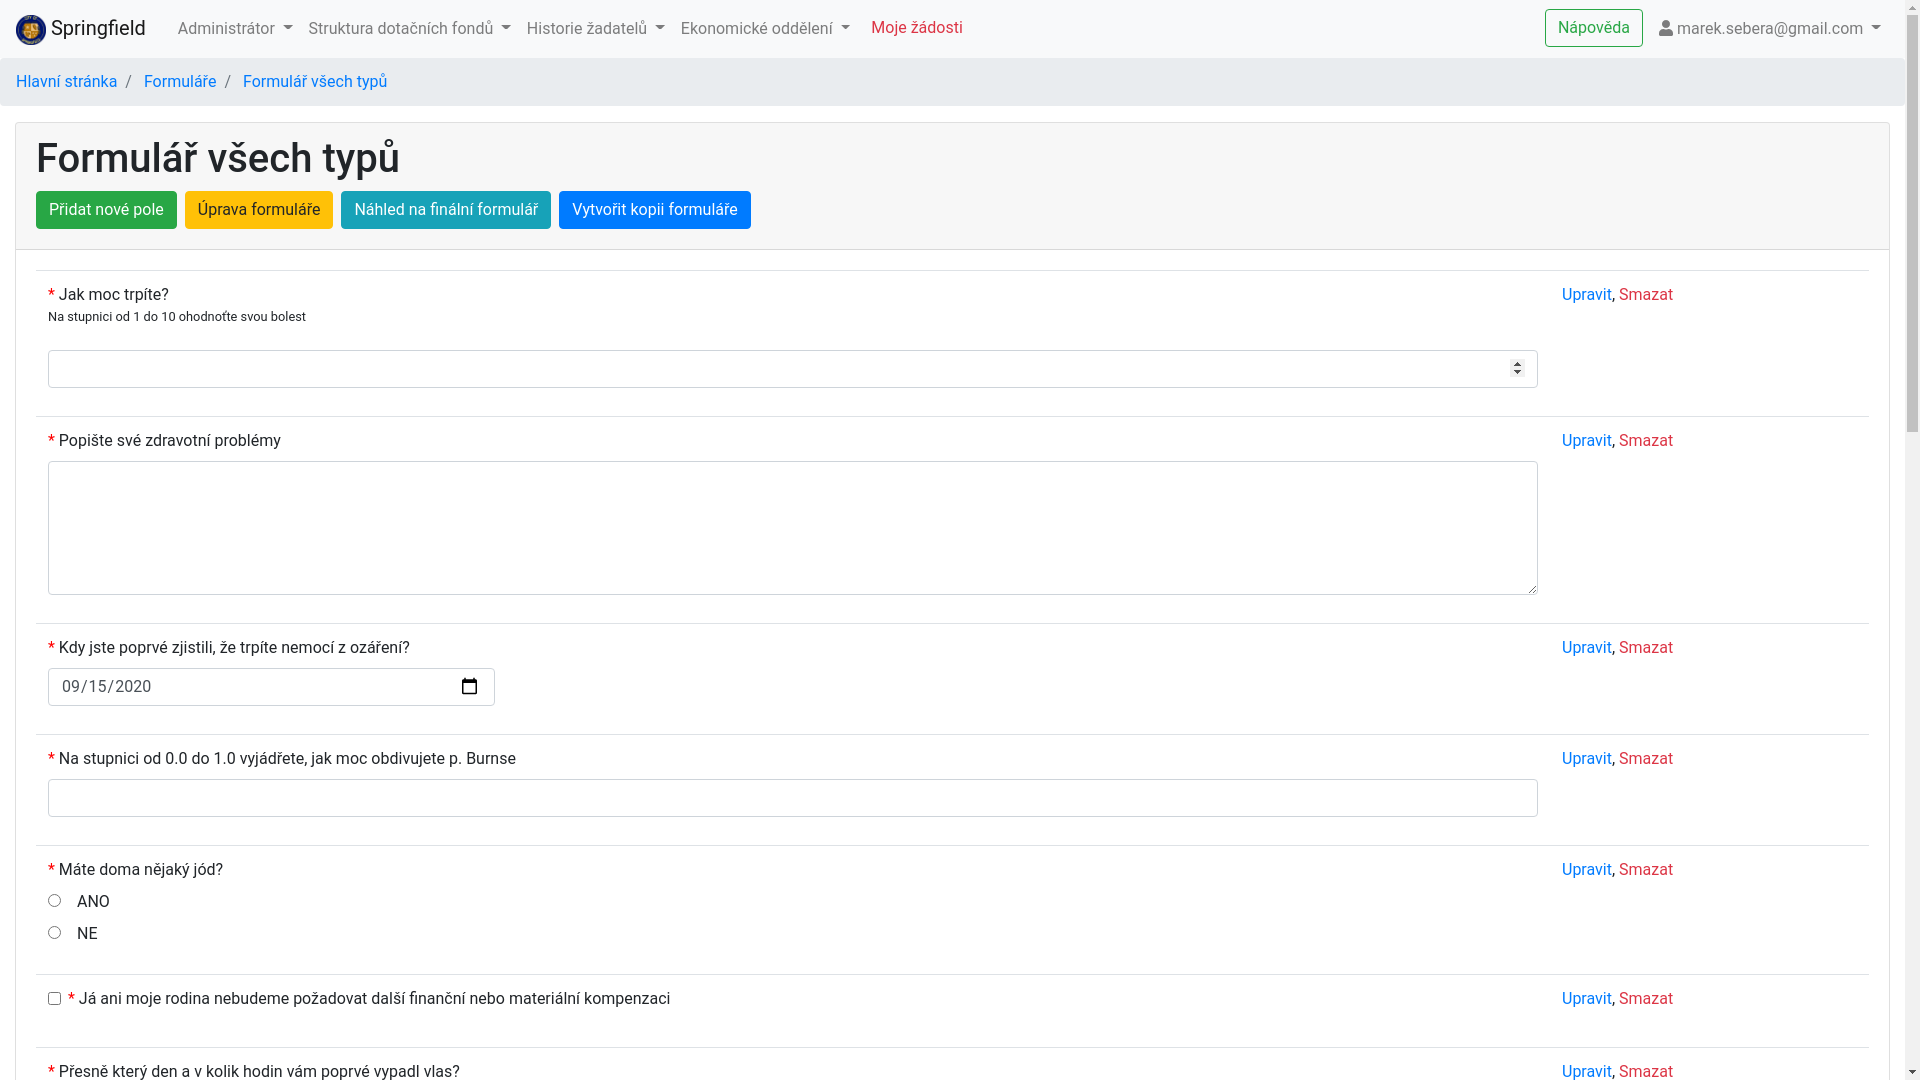
Task: Click the Úprava formuláře button
Action: 259,210
